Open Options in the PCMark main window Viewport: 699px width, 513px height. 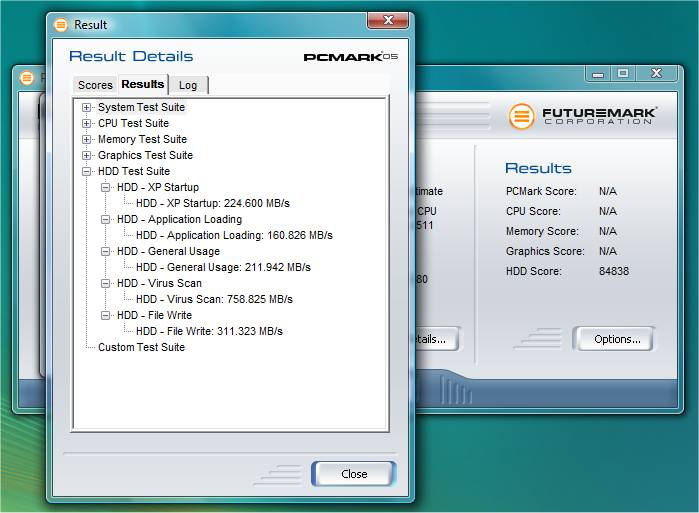pos(617,339)
